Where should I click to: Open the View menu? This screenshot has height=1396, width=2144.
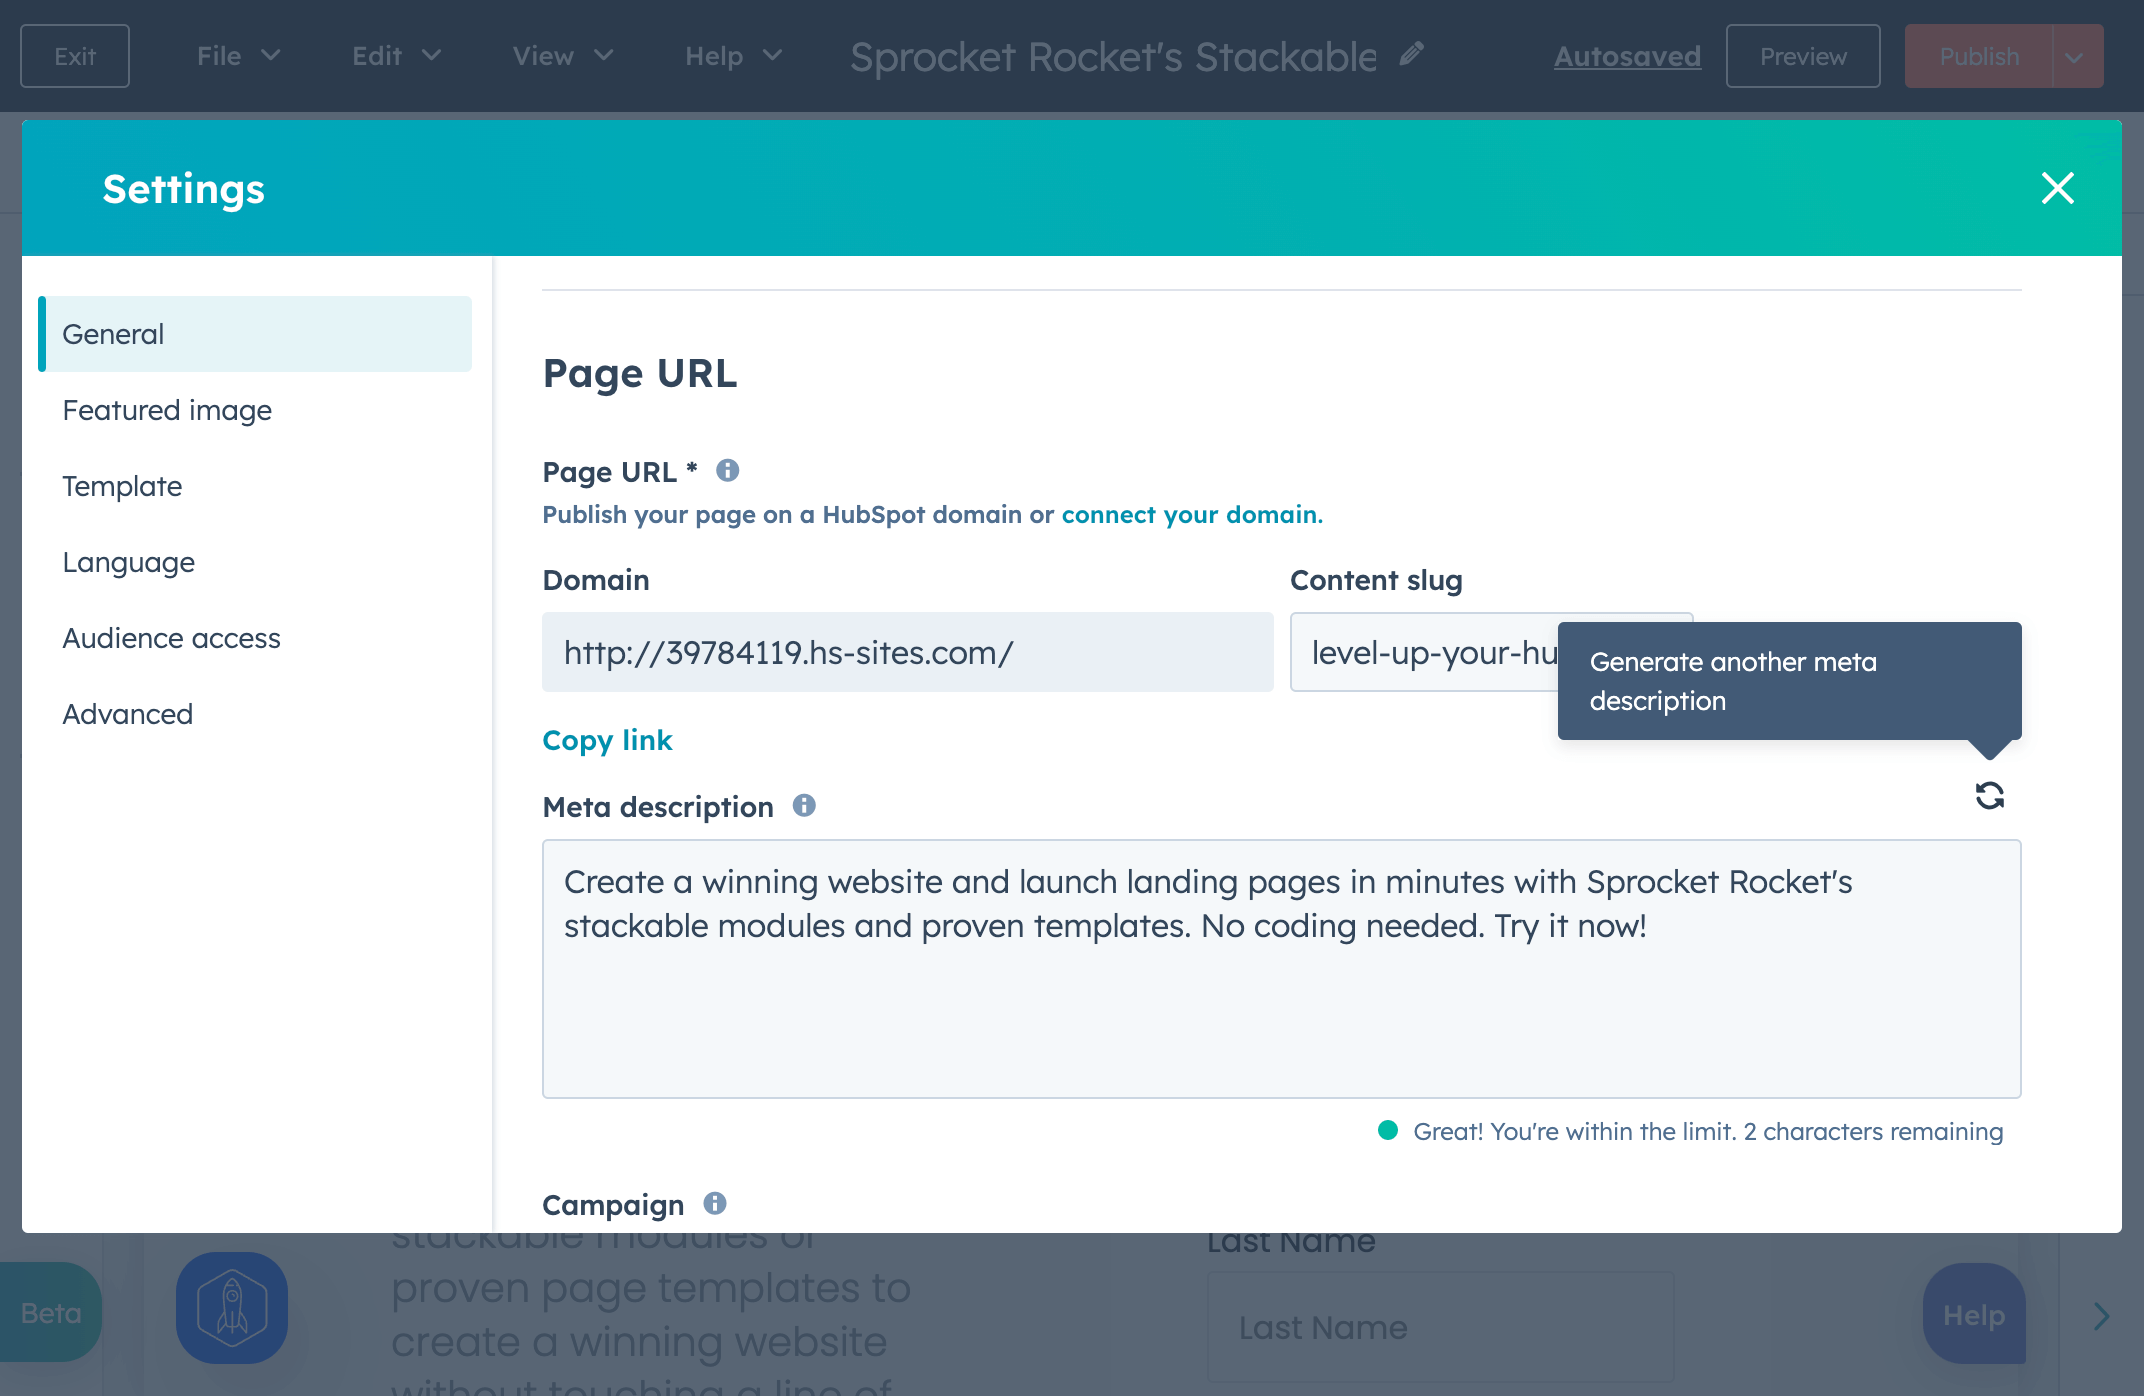click(562, 56)
